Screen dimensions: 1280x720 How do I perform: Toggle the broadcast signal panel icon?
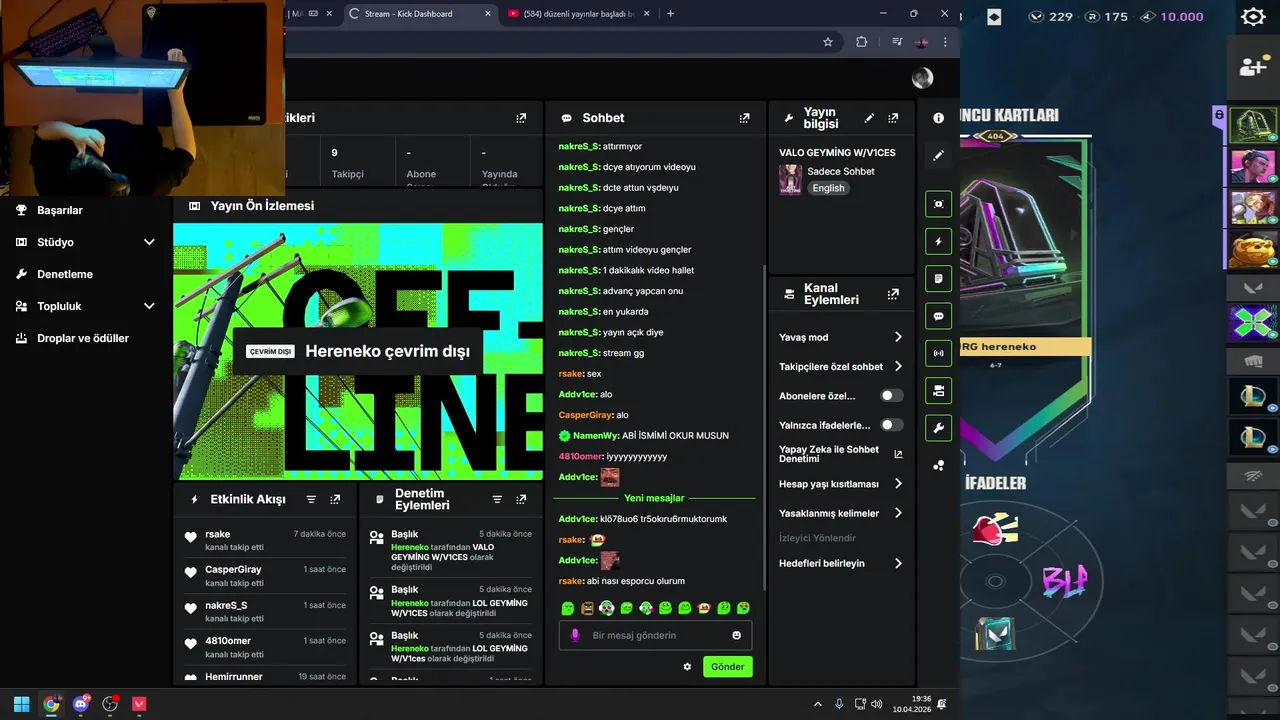point(938,353)
